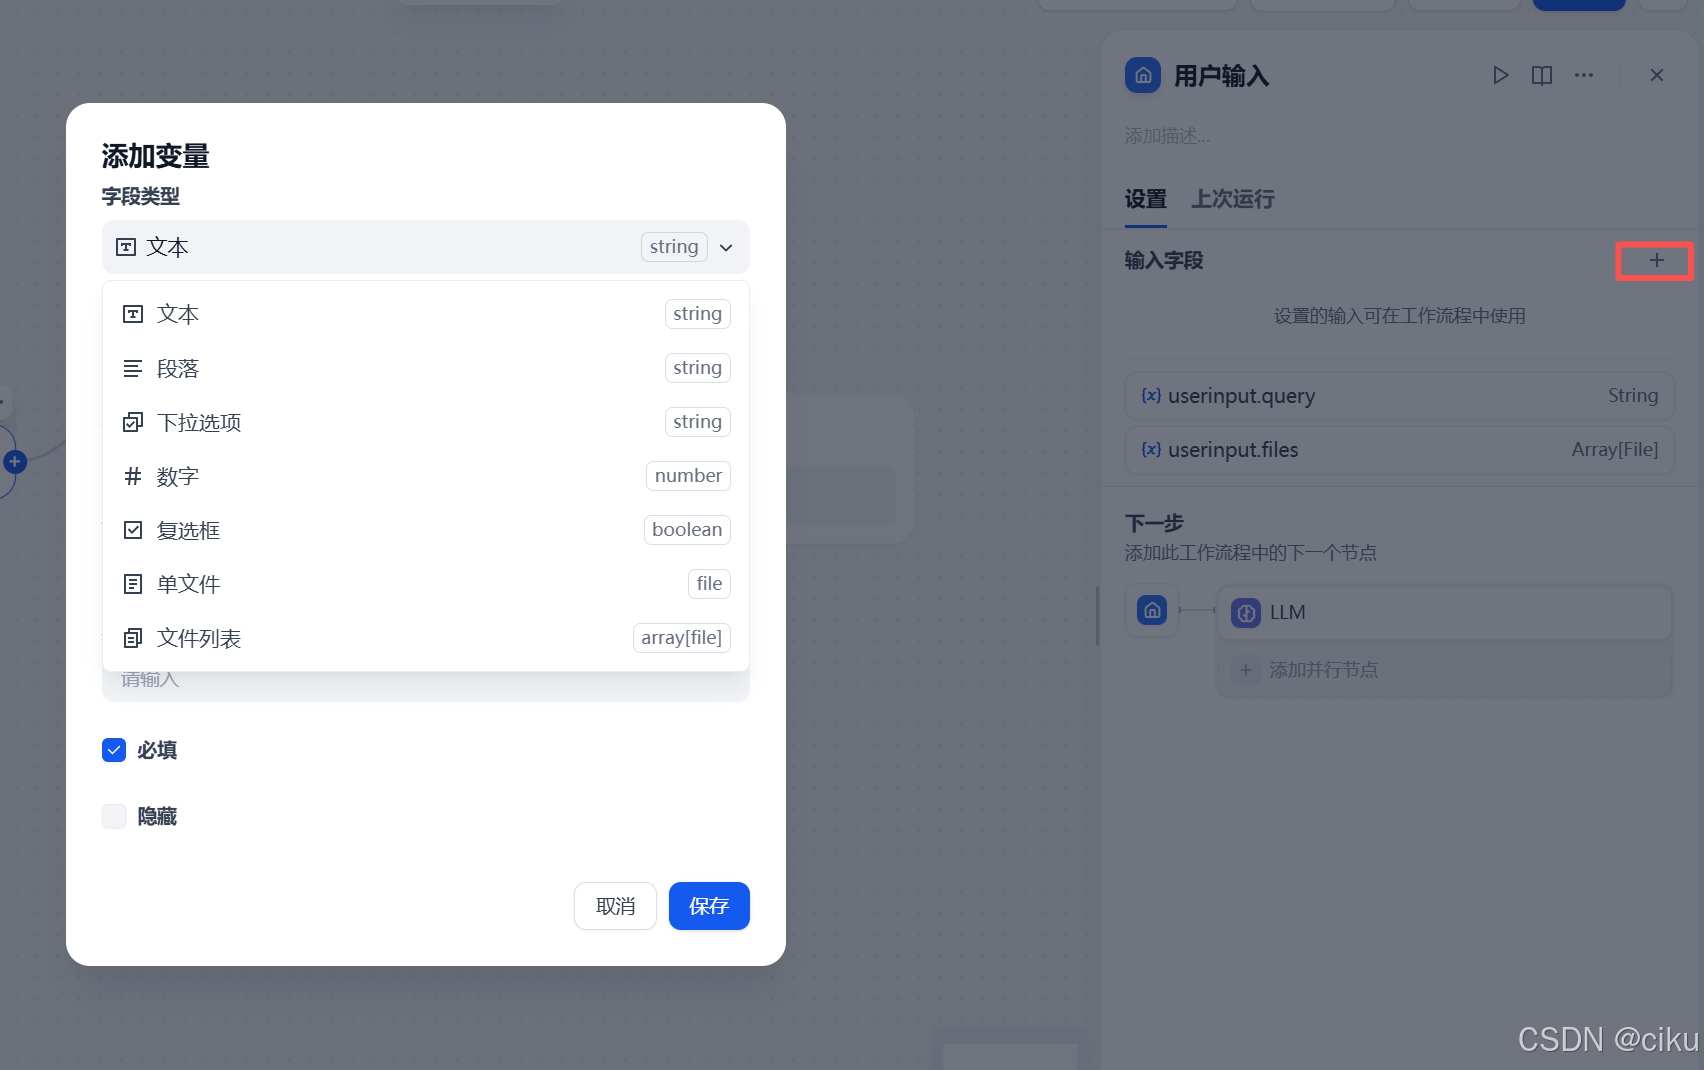Select 单文件 file option from the list
Image resolution: width=1704 pixels, height=1070 pixels.
pyautogui.click(x=426, y=584)
